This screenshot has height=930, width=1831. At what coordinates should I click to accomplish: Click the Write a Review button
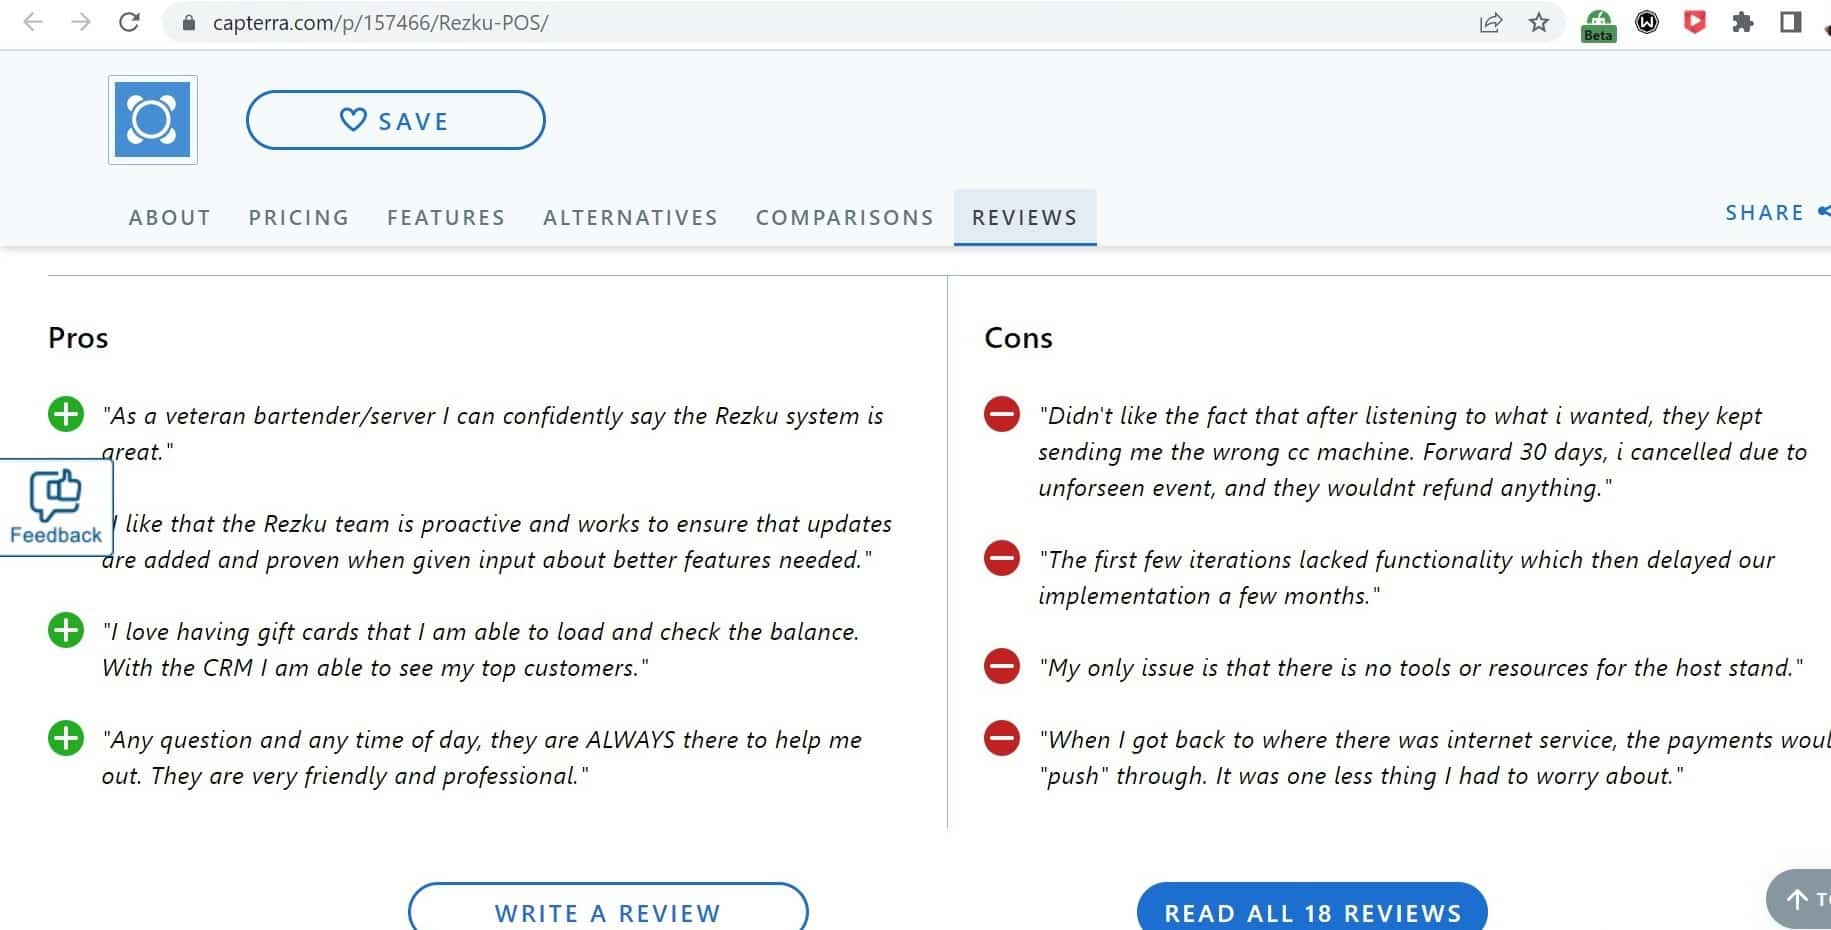tap(608, 908)
